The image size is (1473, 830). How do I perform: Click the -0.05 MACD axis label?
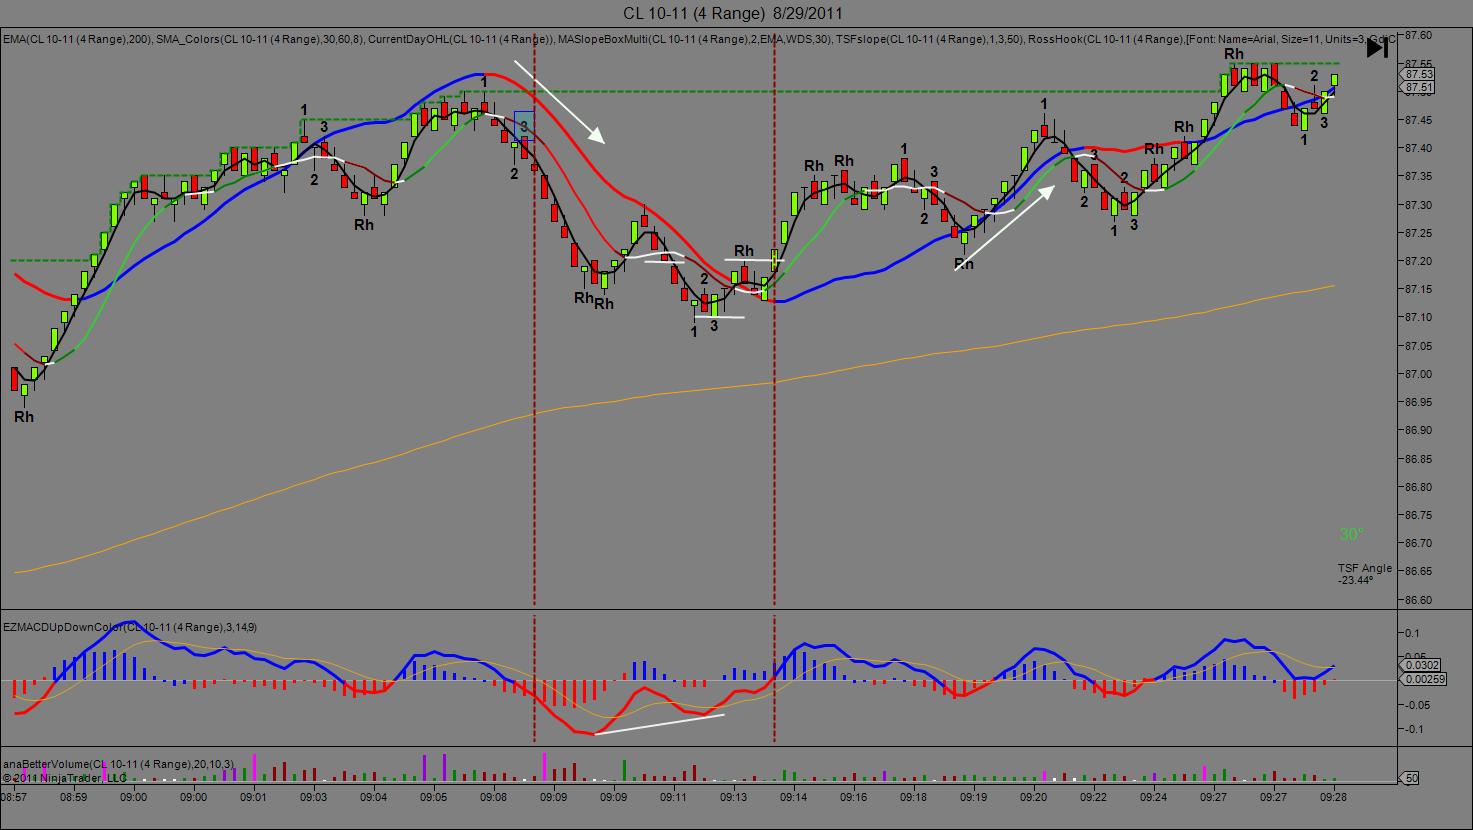pos(1417,705)
